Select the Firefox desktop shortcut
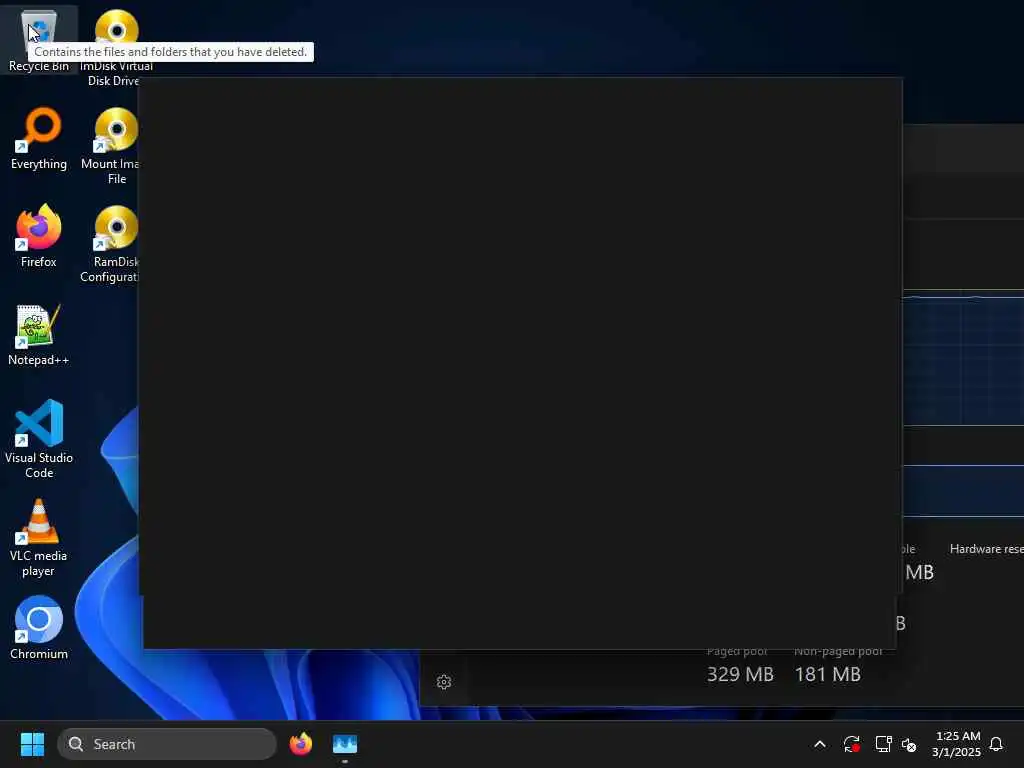 click(39, 236)
